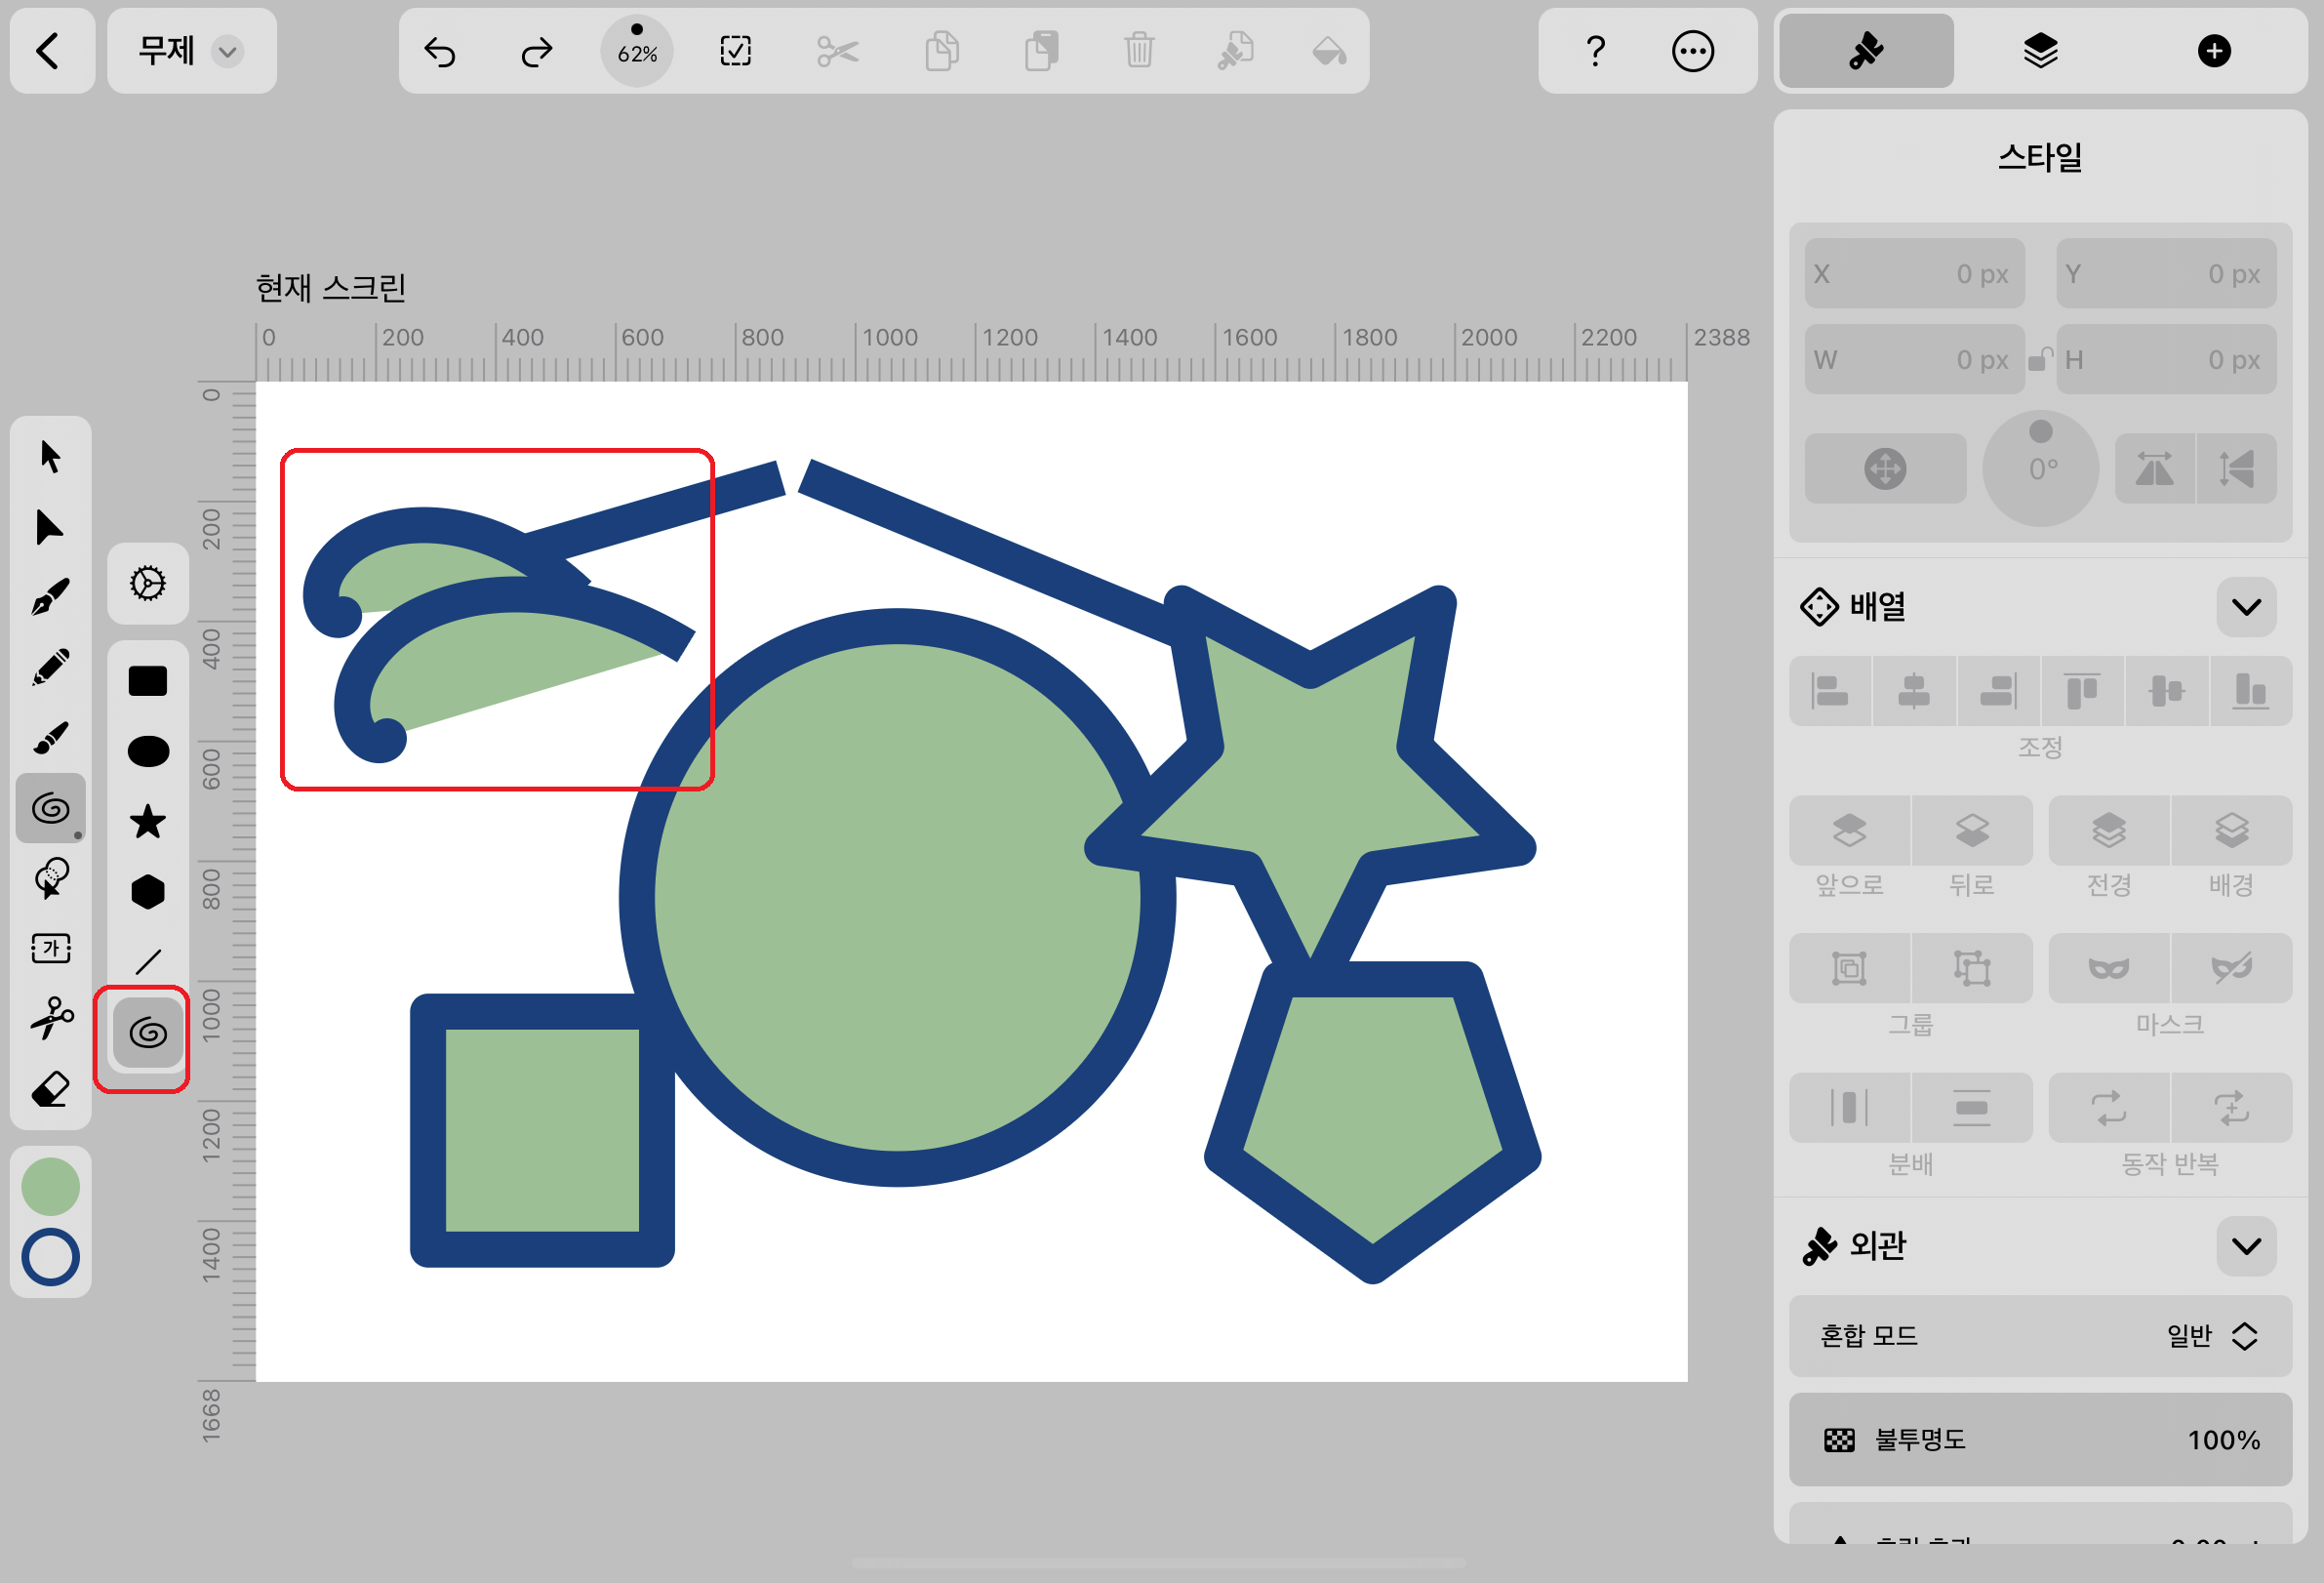Toggle the width-height aspect lock
Screen dimensions: 2324x1583
point(2039,359)
